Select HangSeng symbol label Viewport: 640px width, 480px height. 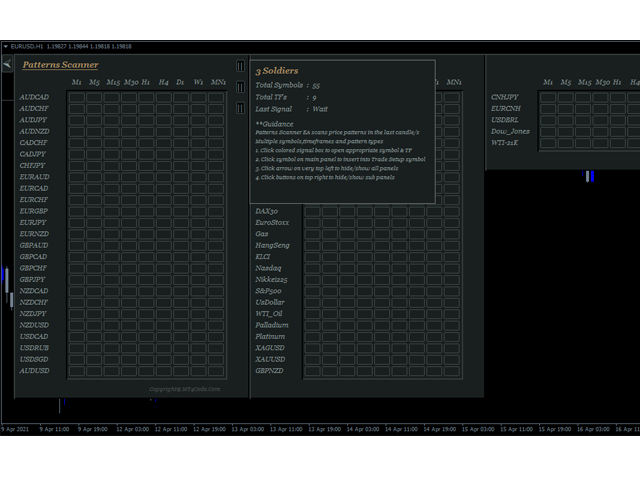coord(272,245)
